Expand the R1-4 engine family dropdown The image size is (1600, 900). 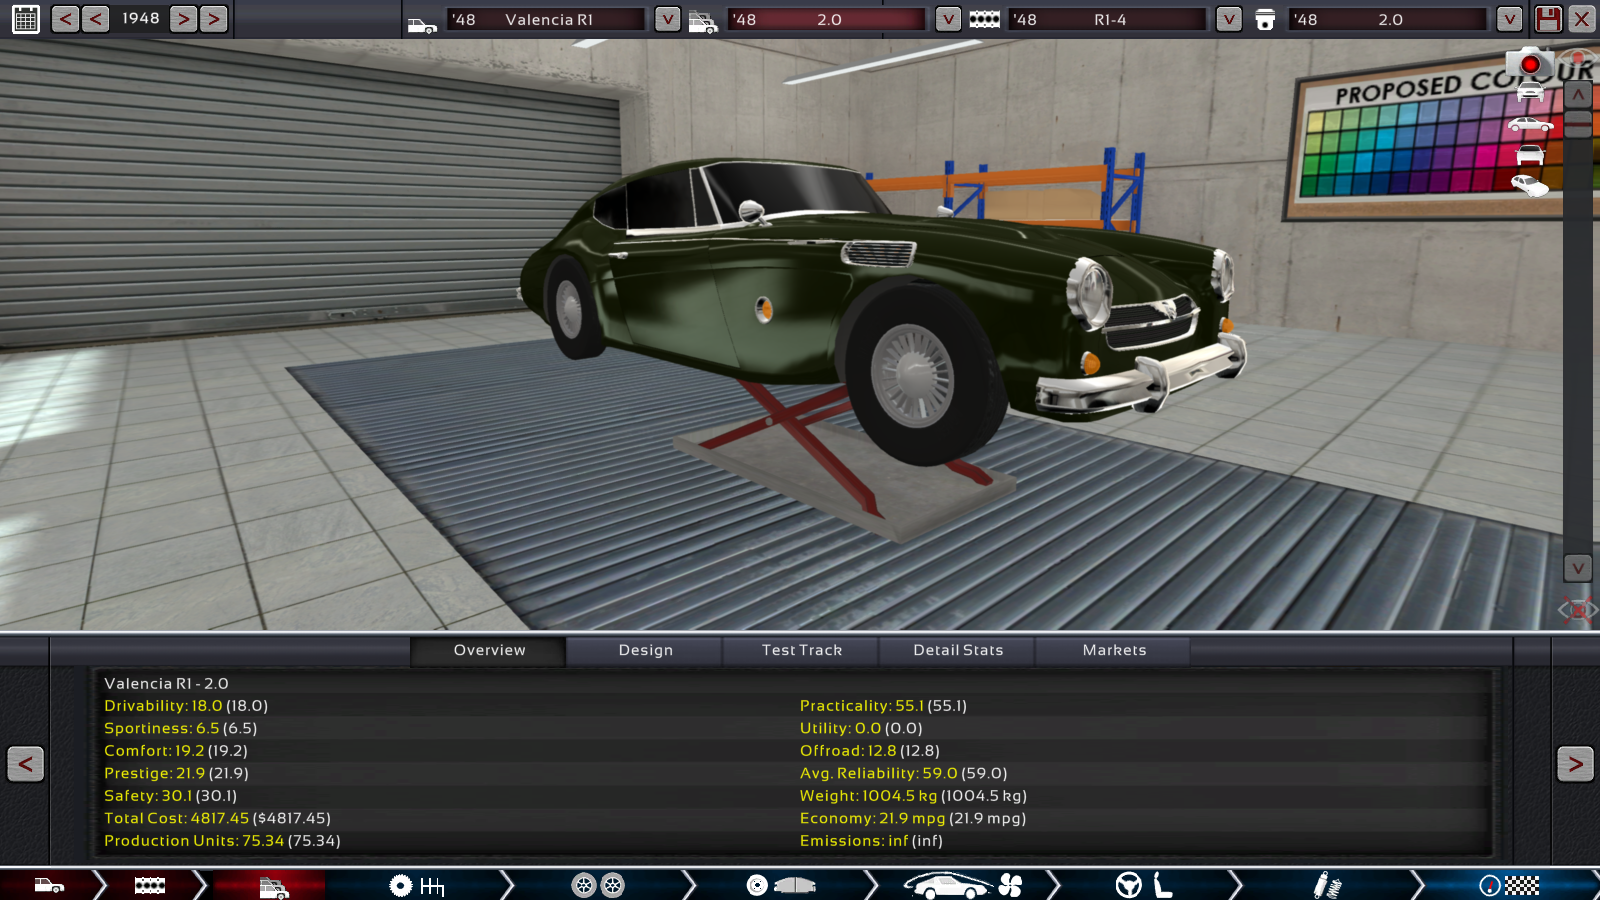pos(1228,19)
